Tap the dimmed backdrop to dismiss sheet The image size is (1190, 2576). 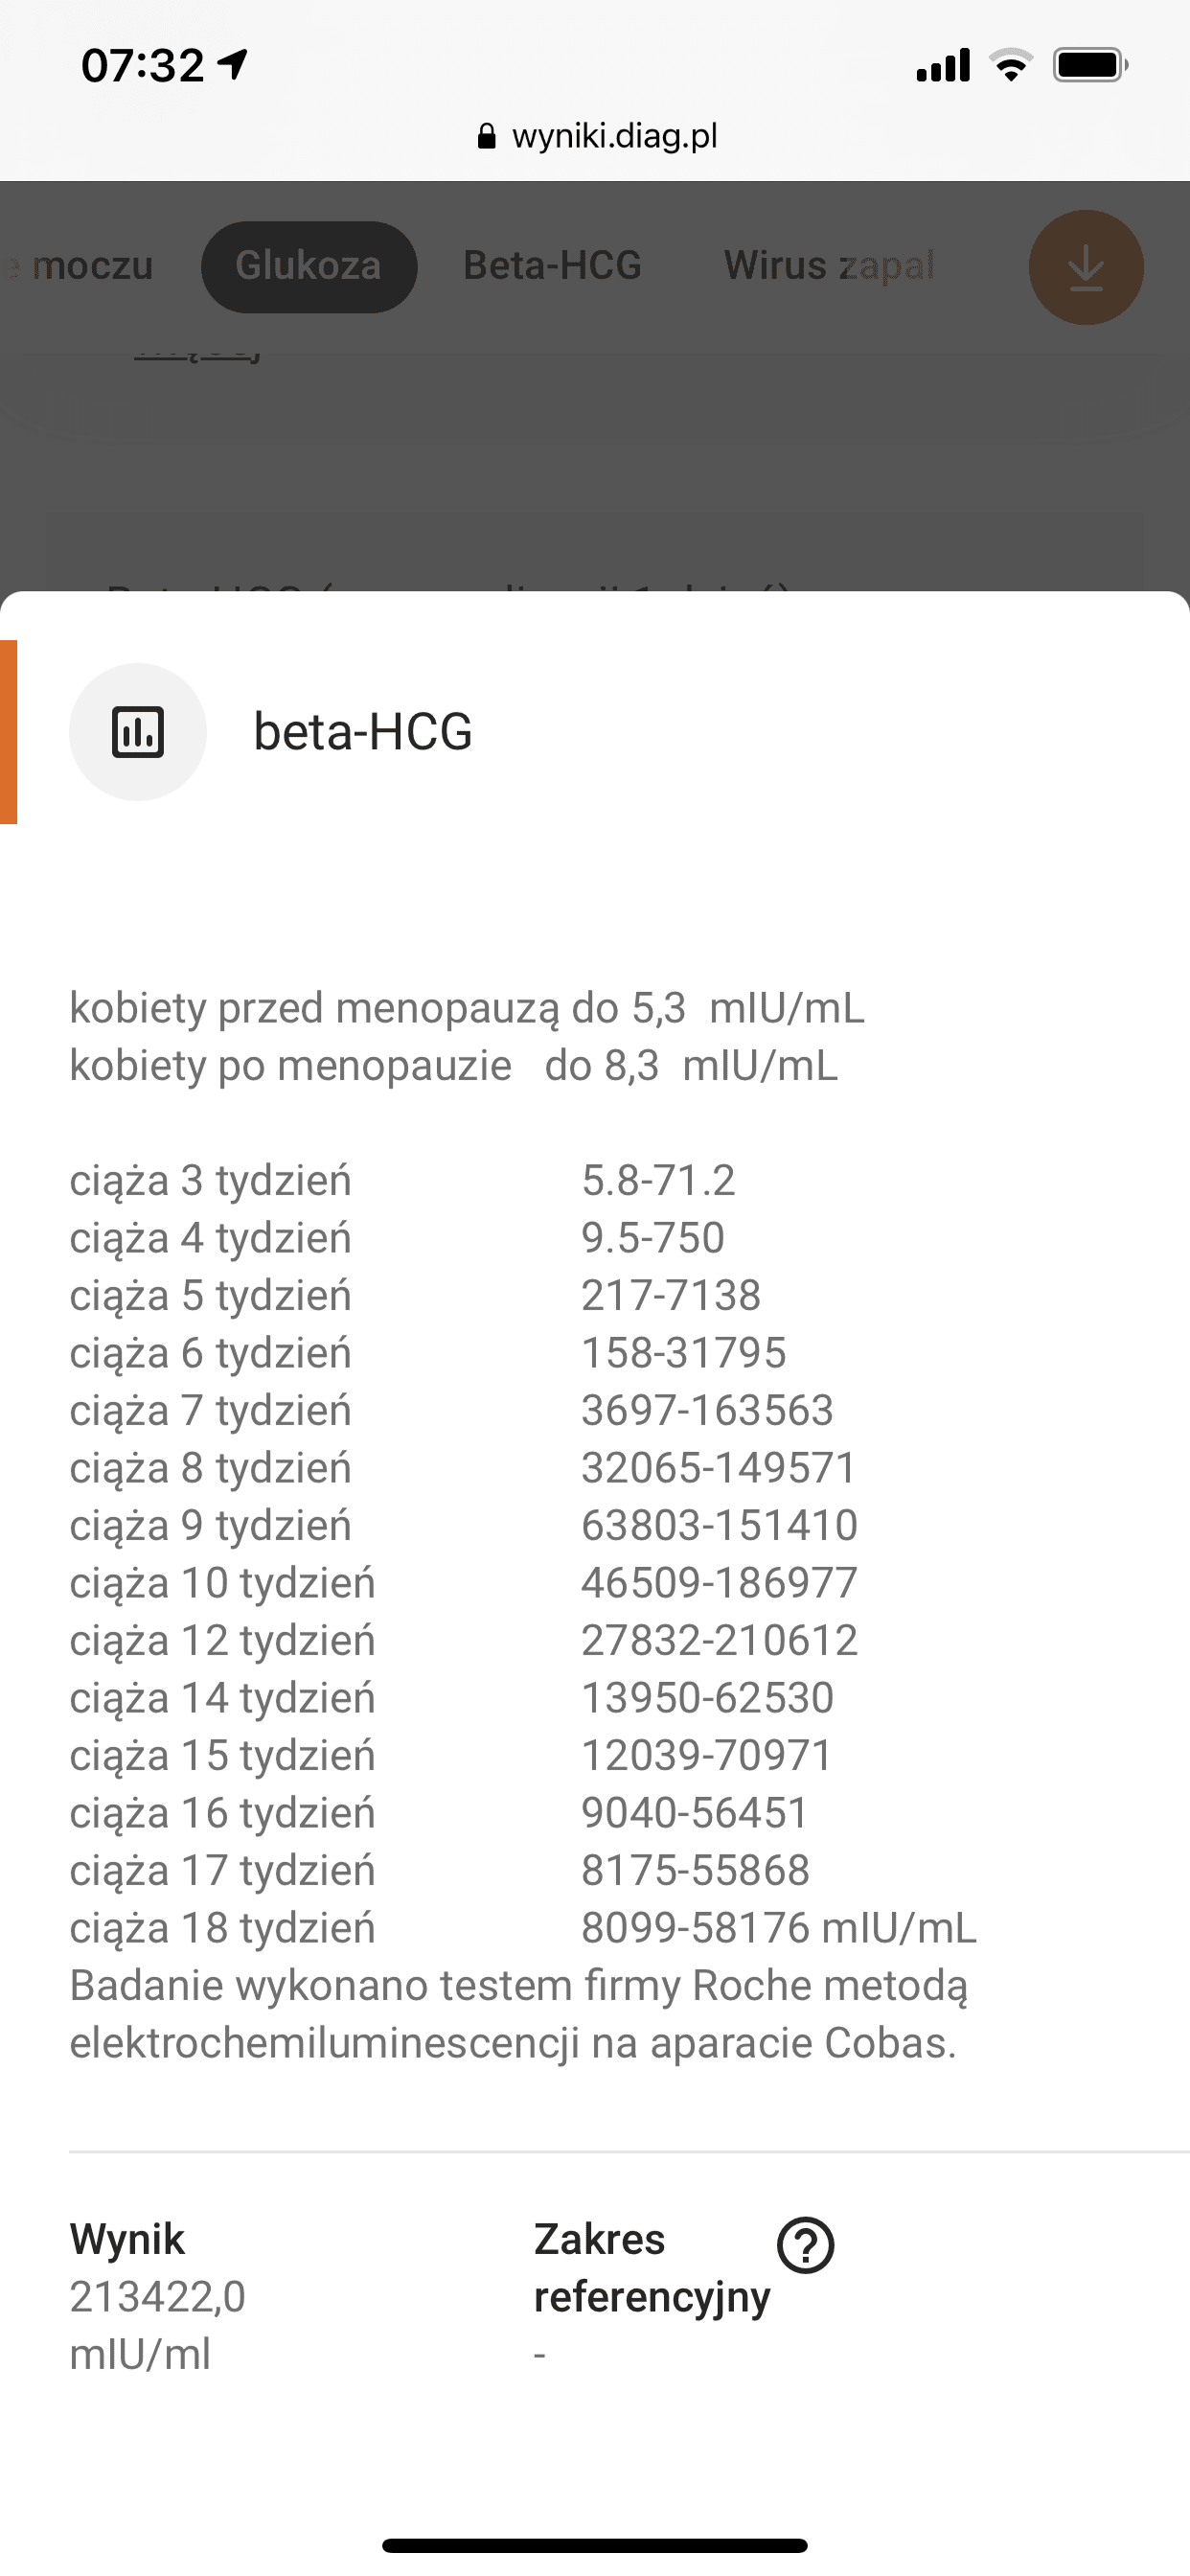click(595, 450)
